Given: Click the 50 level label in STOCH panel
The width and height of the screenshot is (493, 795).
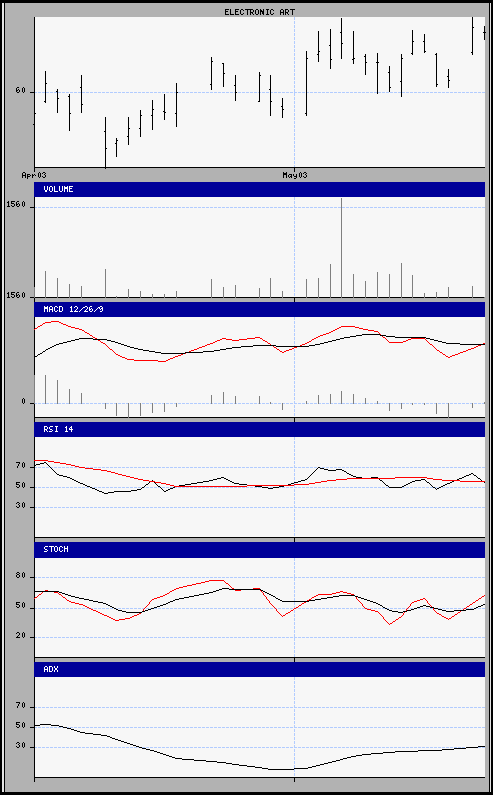Looking at the screenshot, I should 21,606.
